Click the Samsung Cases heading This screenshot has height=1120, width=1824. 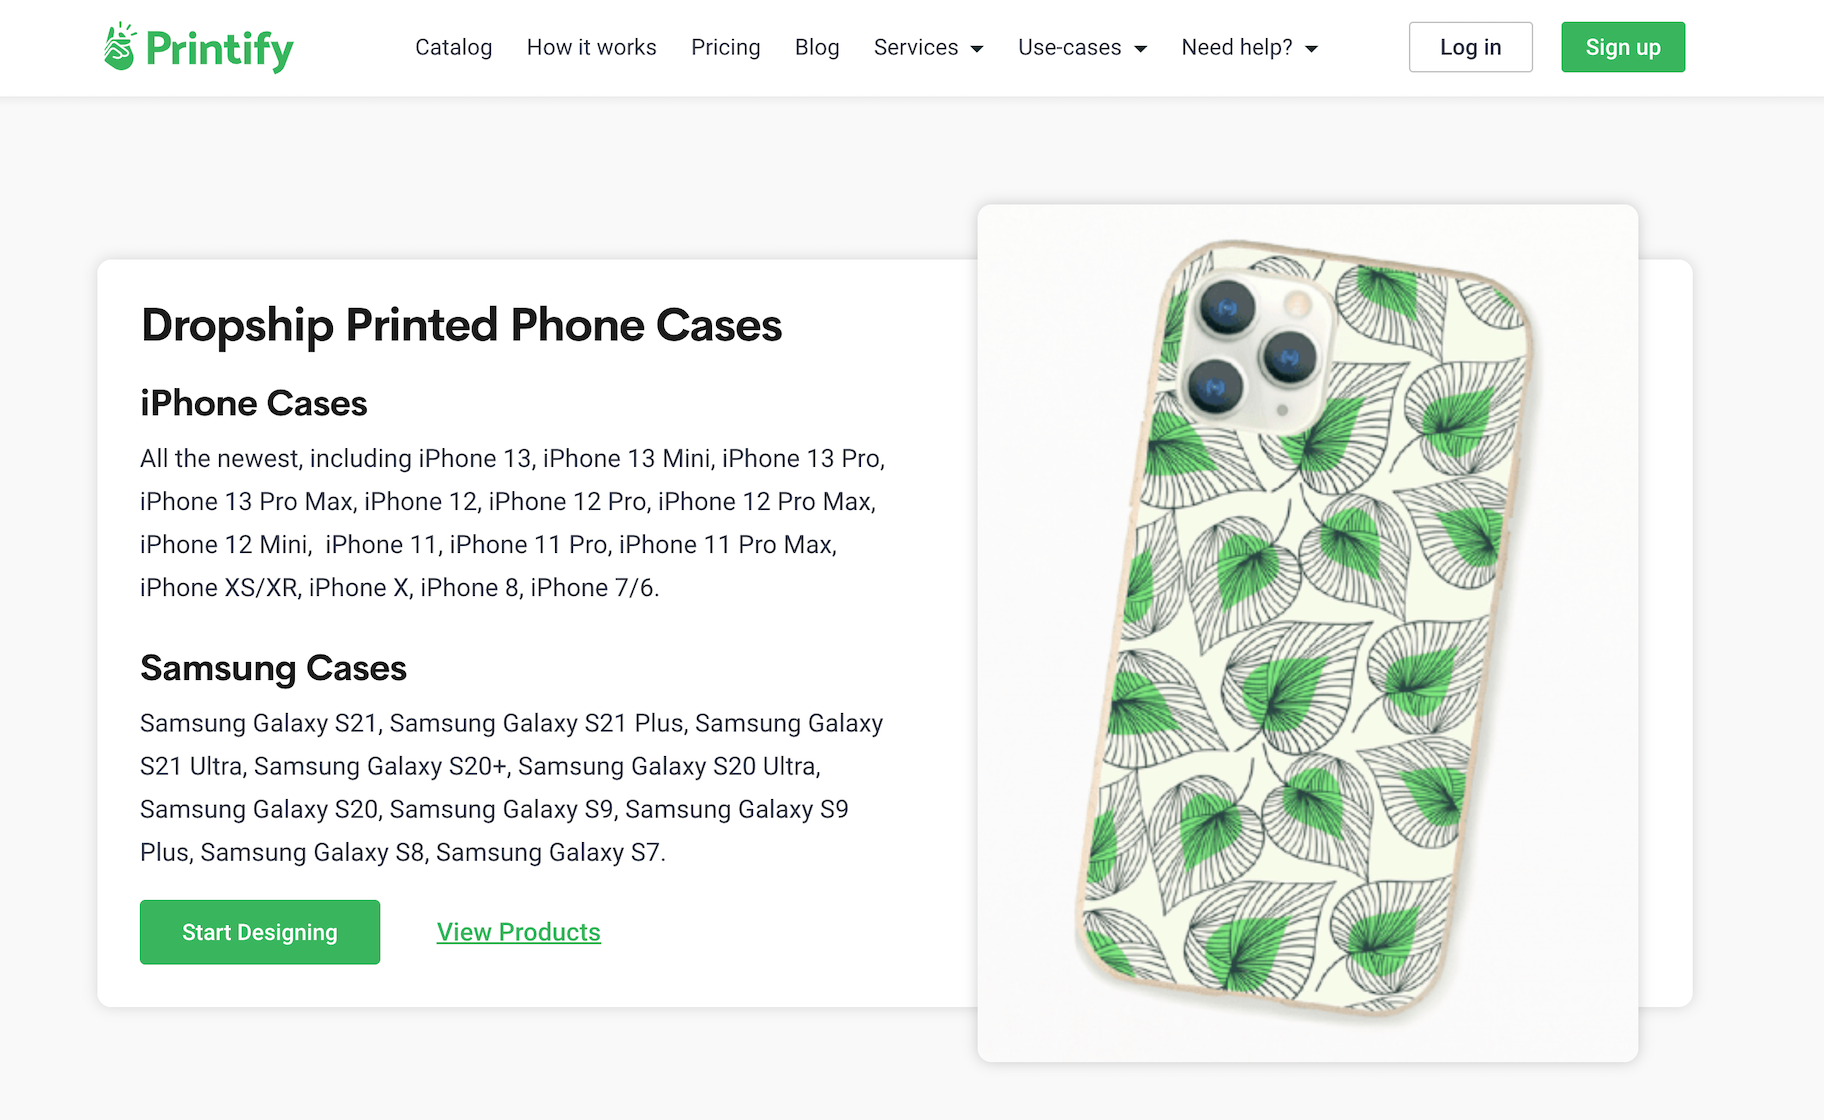pos(273,668)
